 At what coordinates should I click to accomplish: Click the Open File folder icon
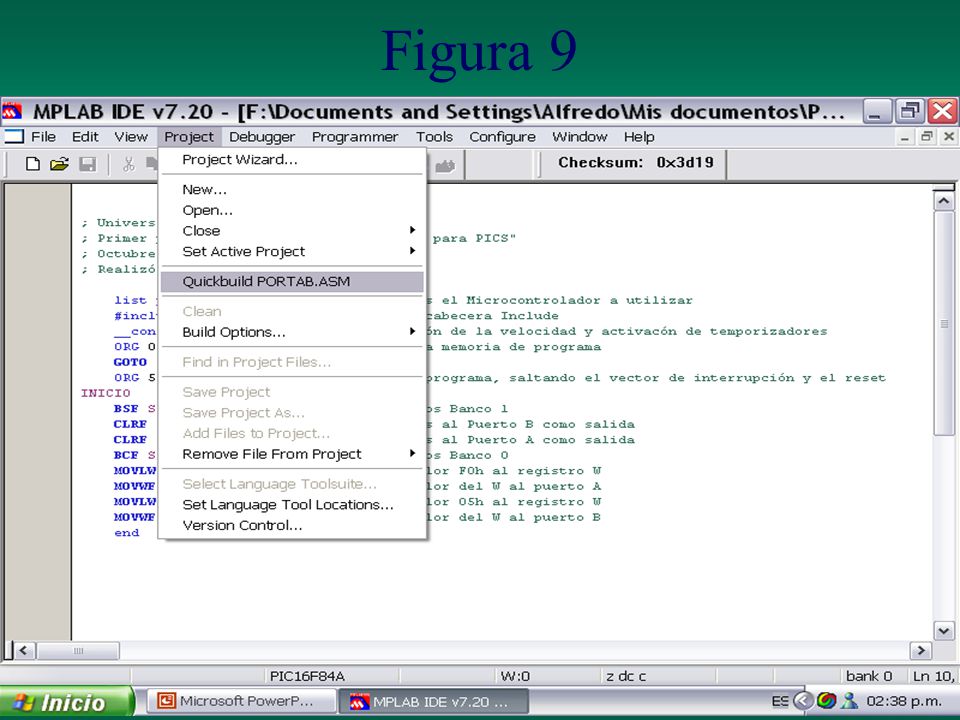[59, 164]
